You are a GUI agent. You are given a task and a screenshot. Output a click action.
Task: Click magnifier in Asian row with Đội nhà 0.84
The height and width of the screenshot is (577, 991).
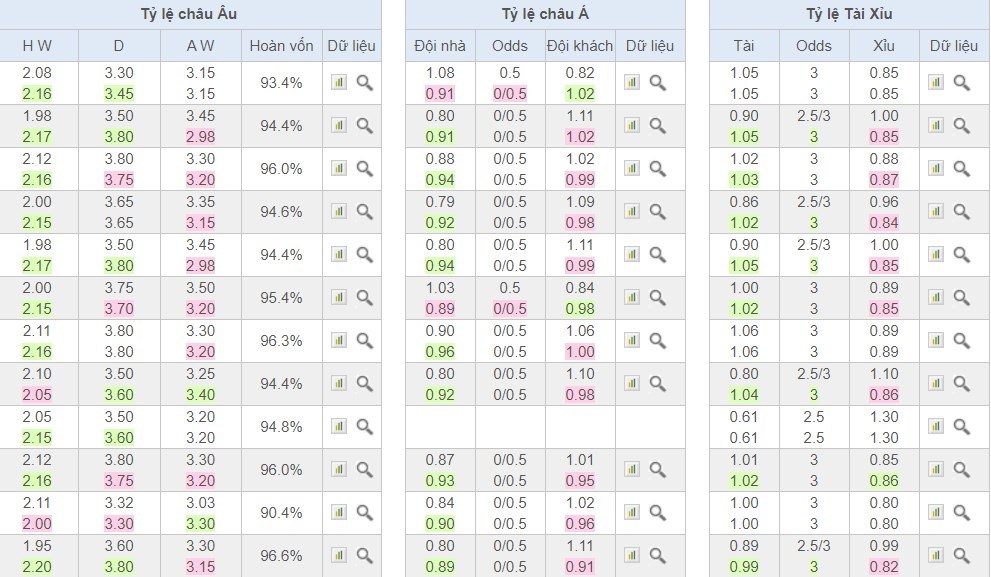tap(658, 513)
